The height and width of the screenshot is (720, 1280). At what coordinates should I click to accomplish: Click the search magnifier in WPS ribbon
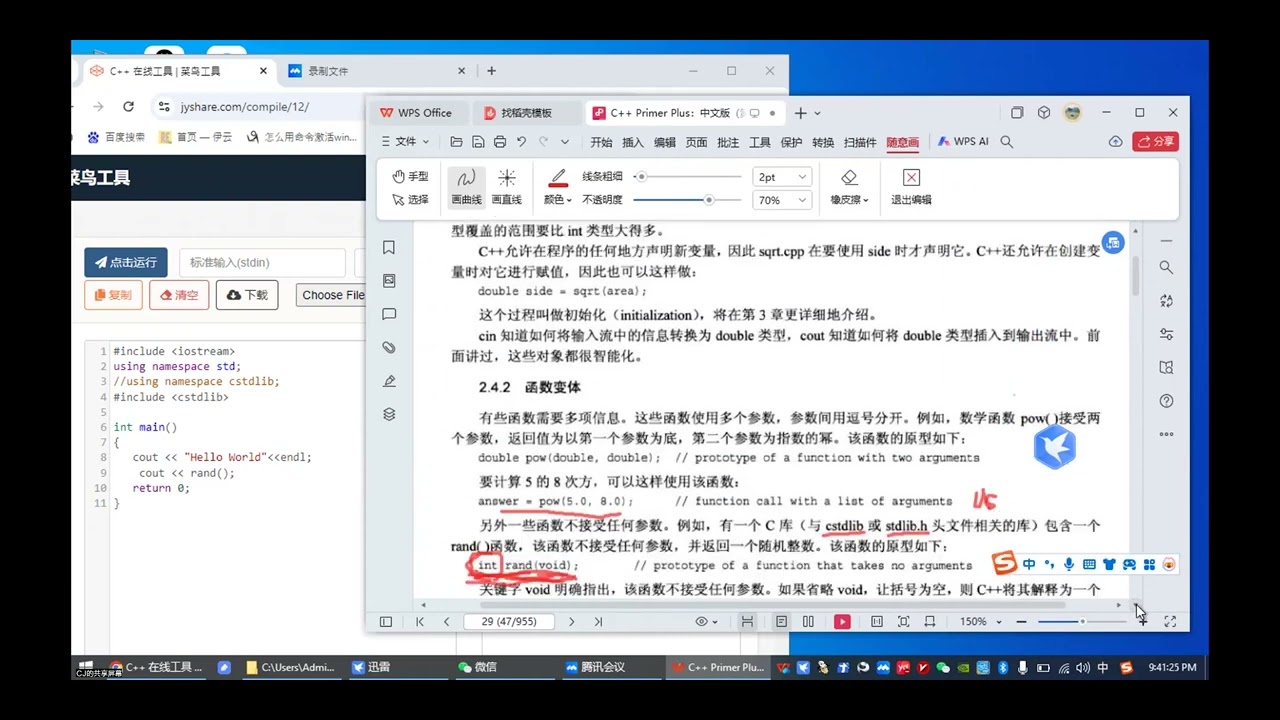(x=1007, y=142)
